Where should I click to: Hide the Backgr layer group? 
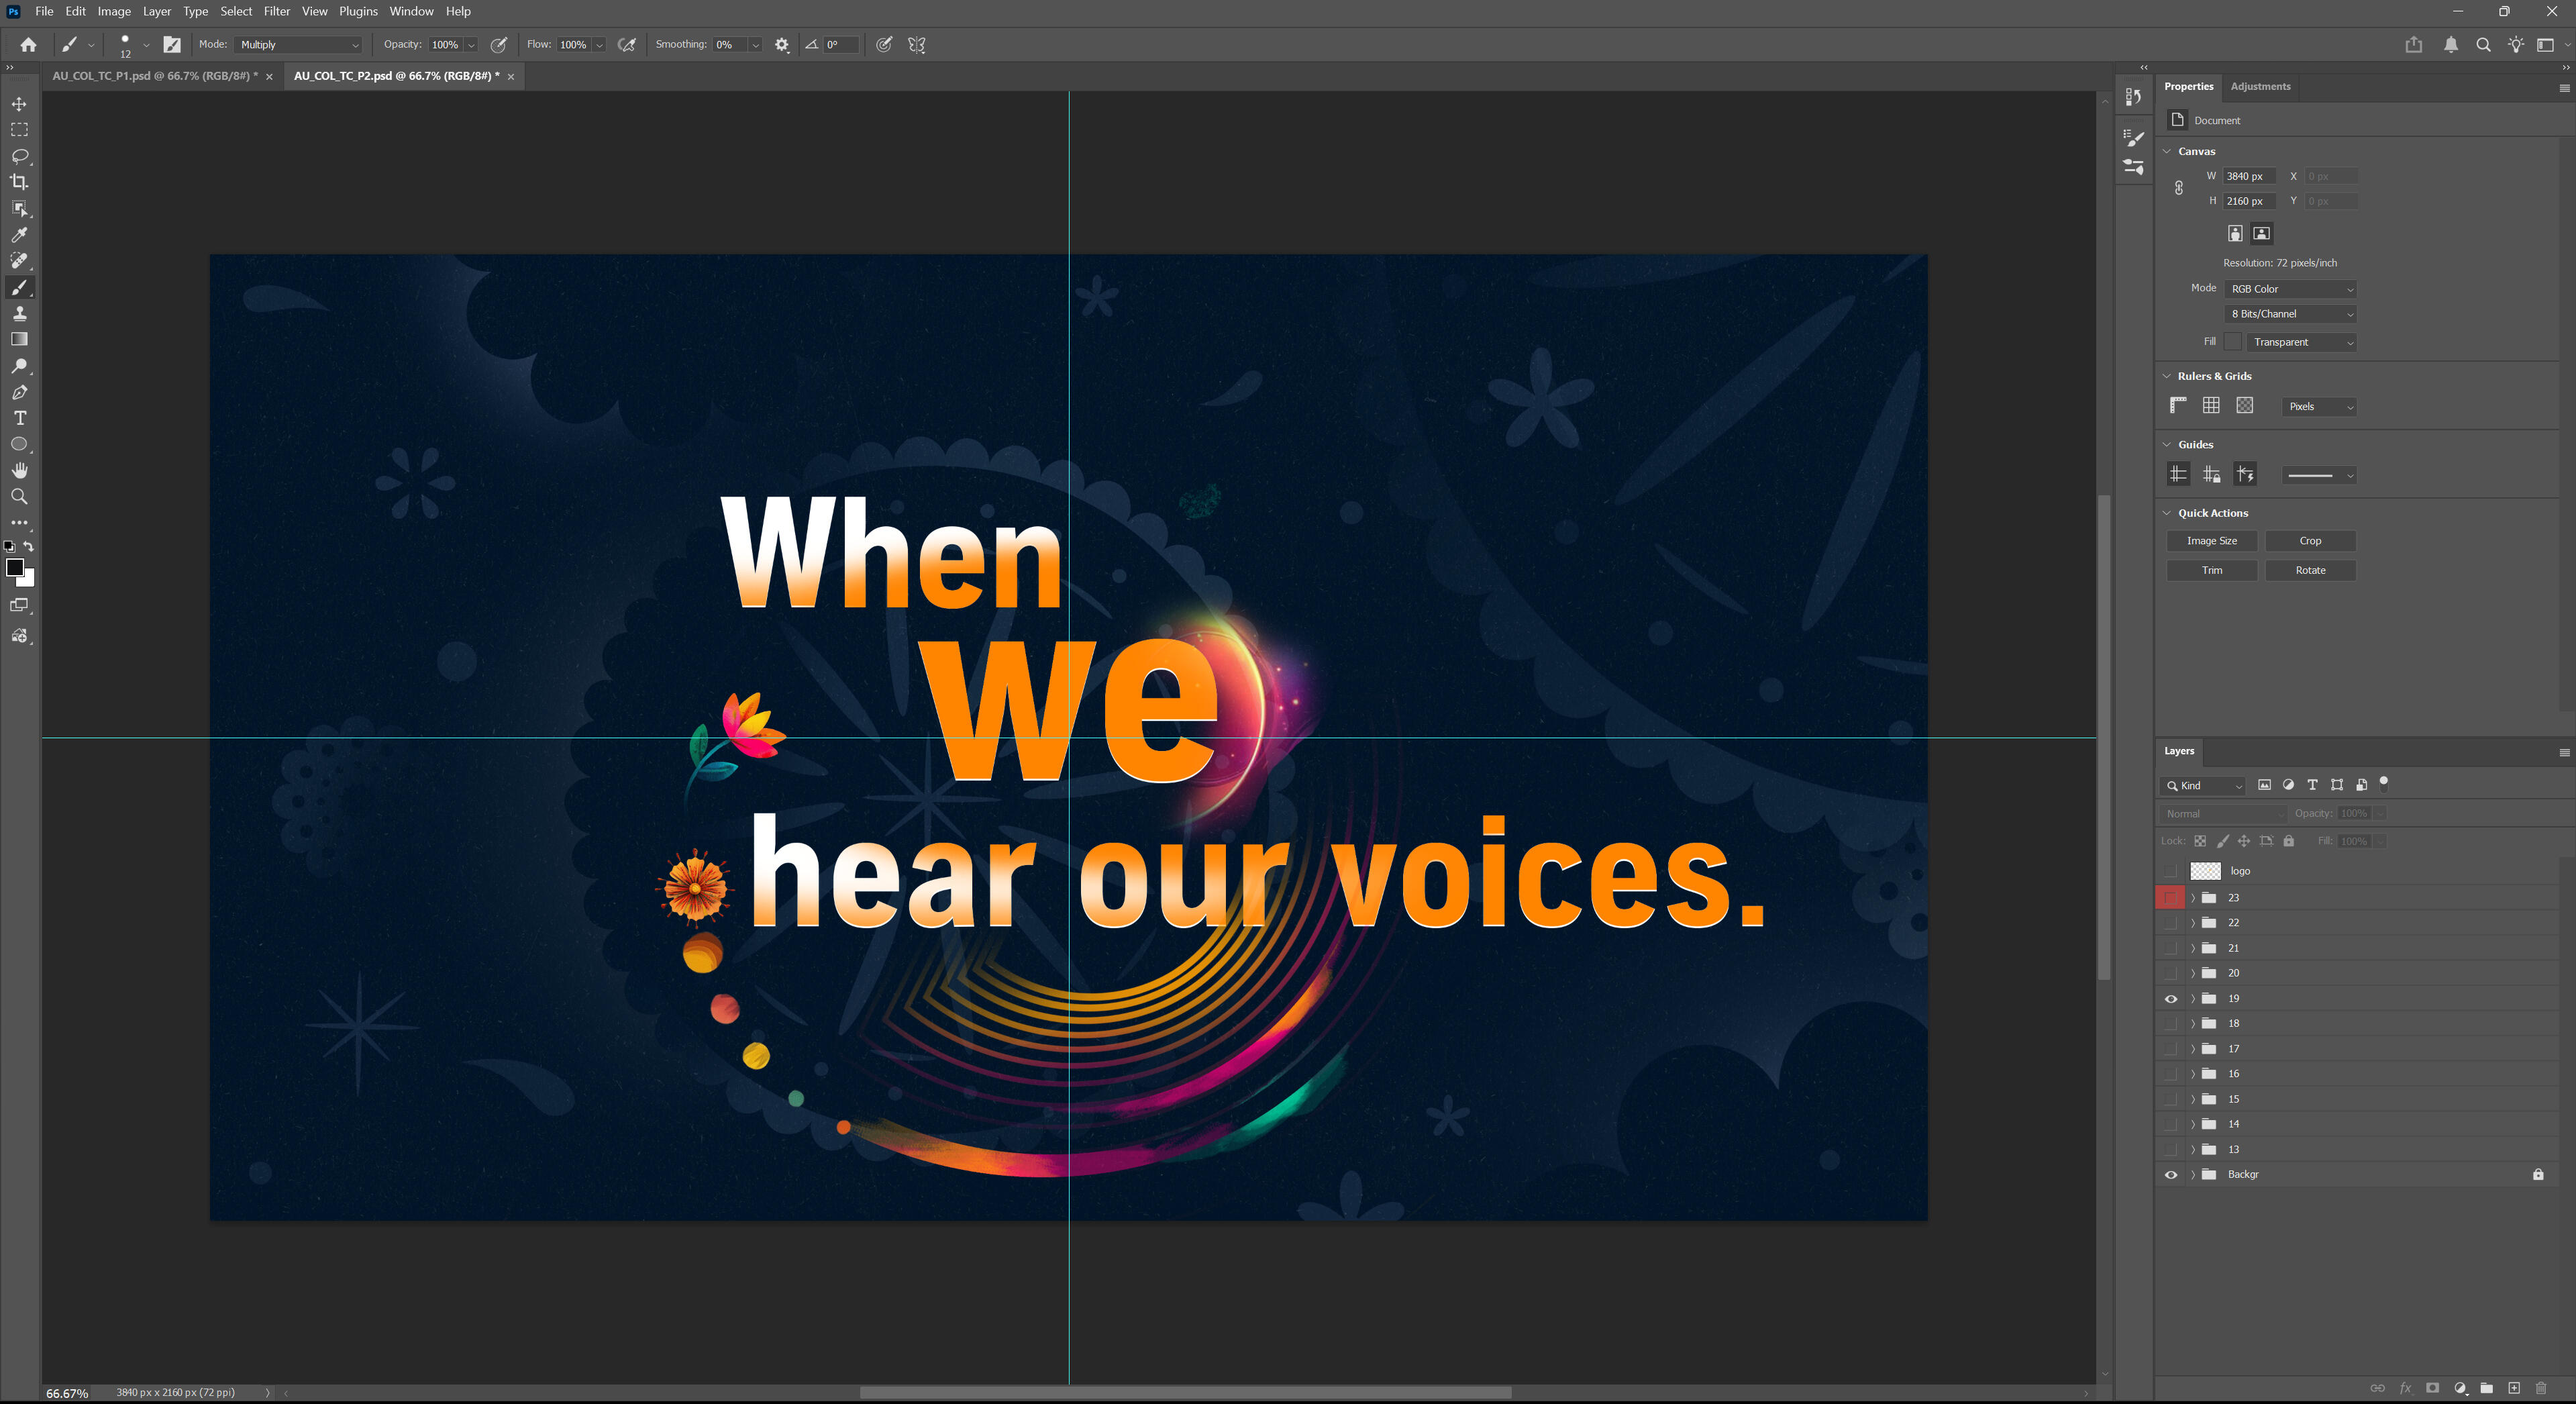(2170, 1174)
